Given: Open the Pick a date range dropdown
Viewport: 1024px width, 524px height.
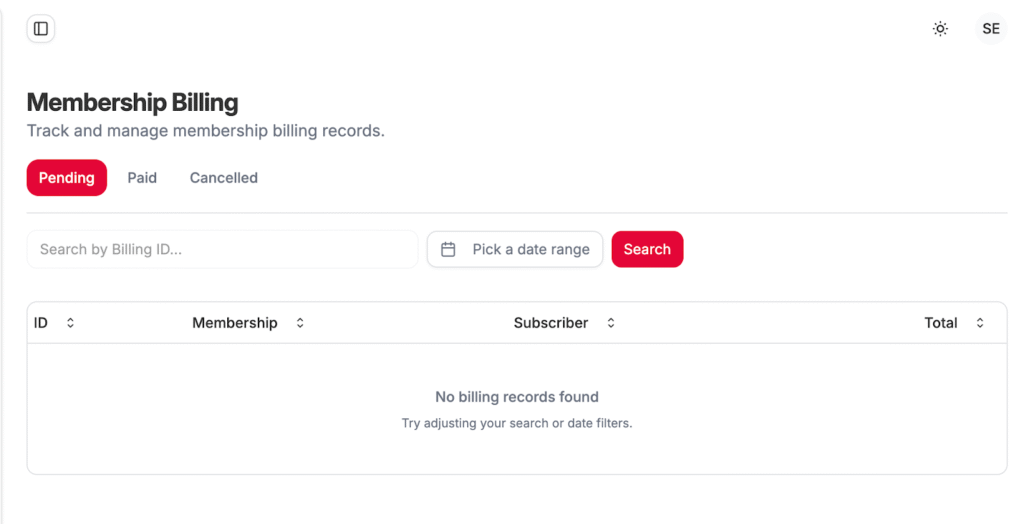Looking at the screenshot, I should [x=530, y=249].
